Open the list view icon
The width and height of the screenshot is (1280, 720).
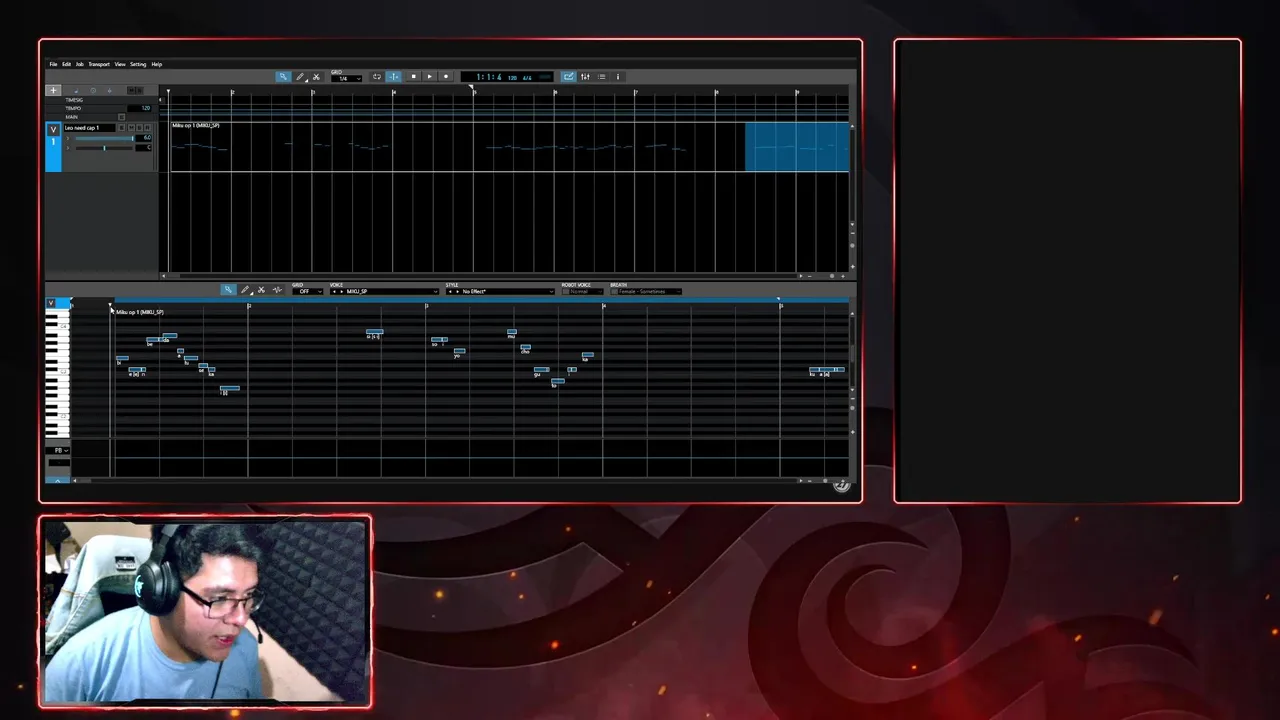click(601, 77)
